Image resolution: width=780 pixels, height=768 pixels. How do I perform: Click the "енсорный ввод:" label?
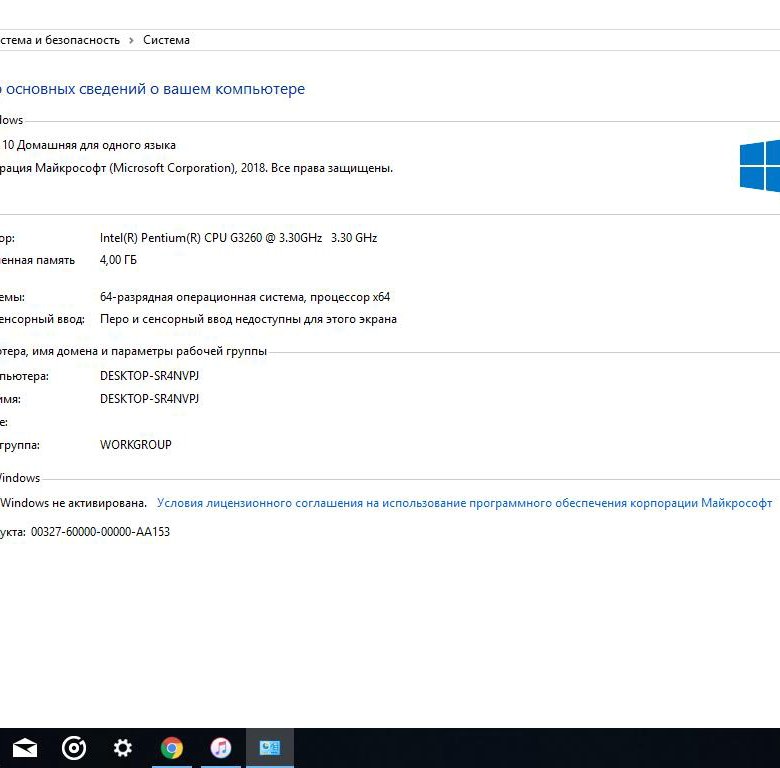[42, 319]
